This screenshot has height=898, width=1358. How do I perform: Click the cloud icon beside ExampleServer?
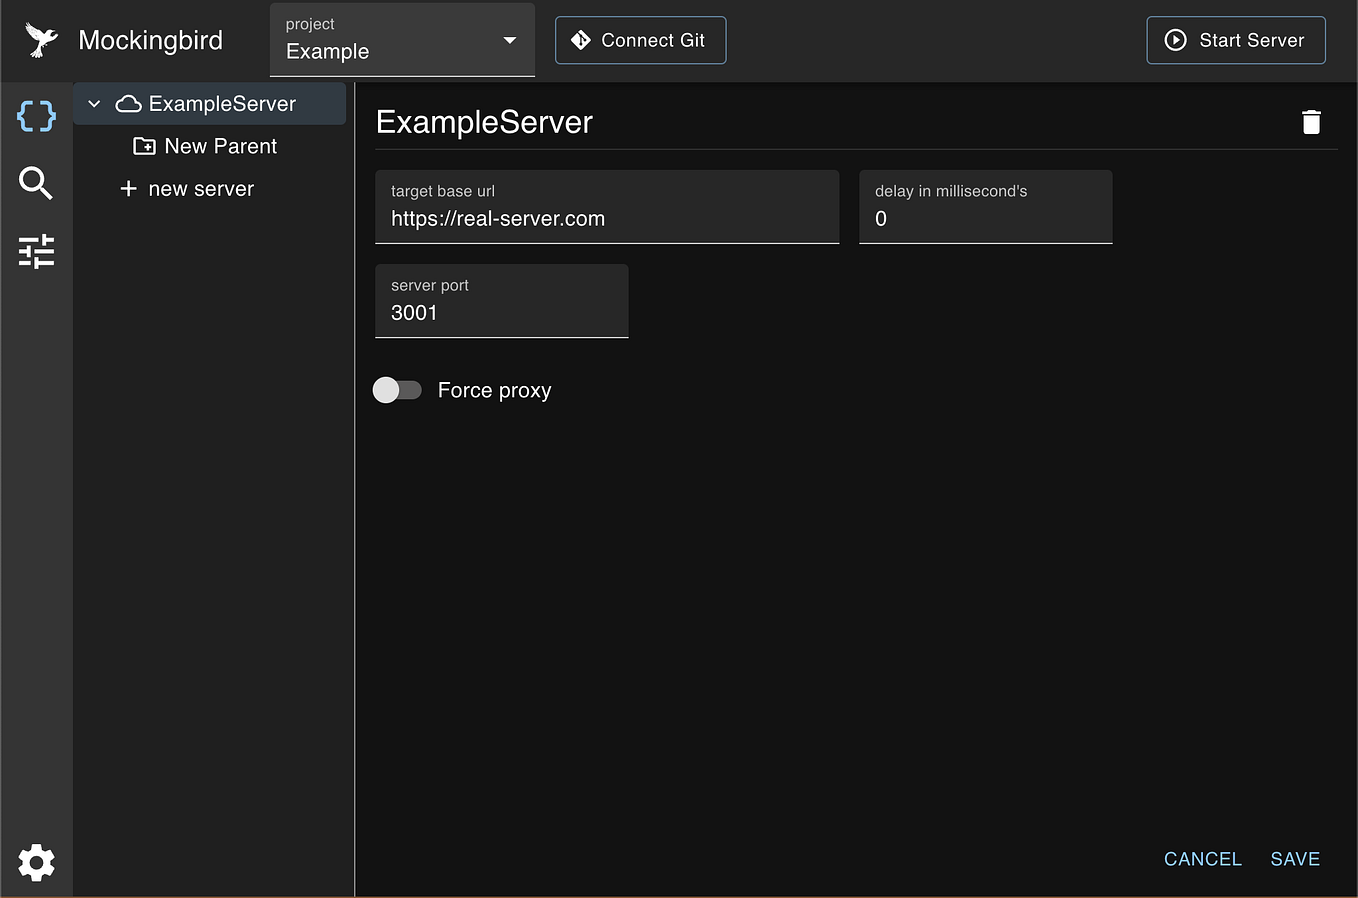click(x=128, y=103)
